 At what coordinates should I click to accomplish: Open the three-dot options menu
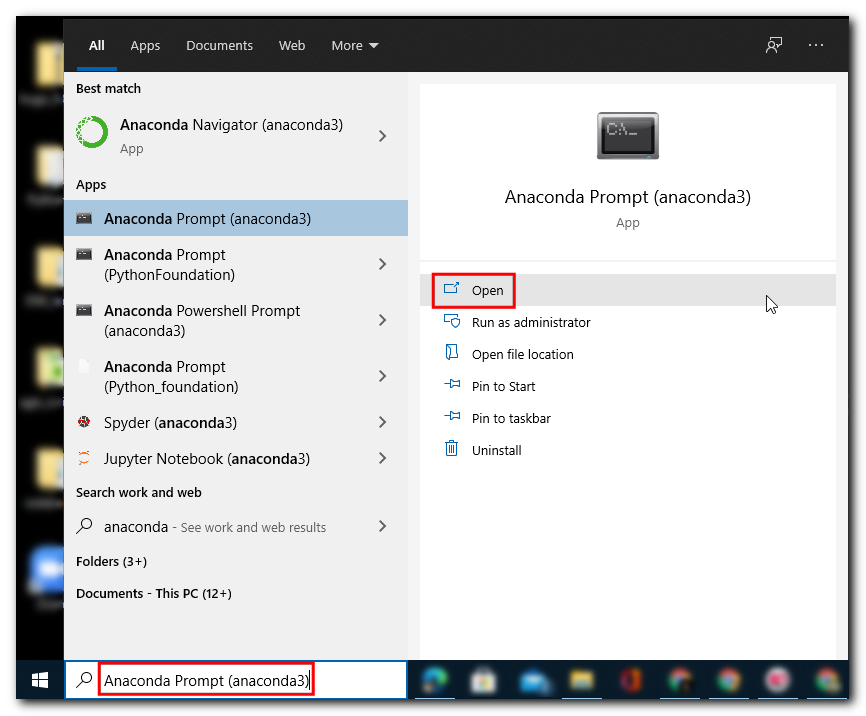(816, 45)
